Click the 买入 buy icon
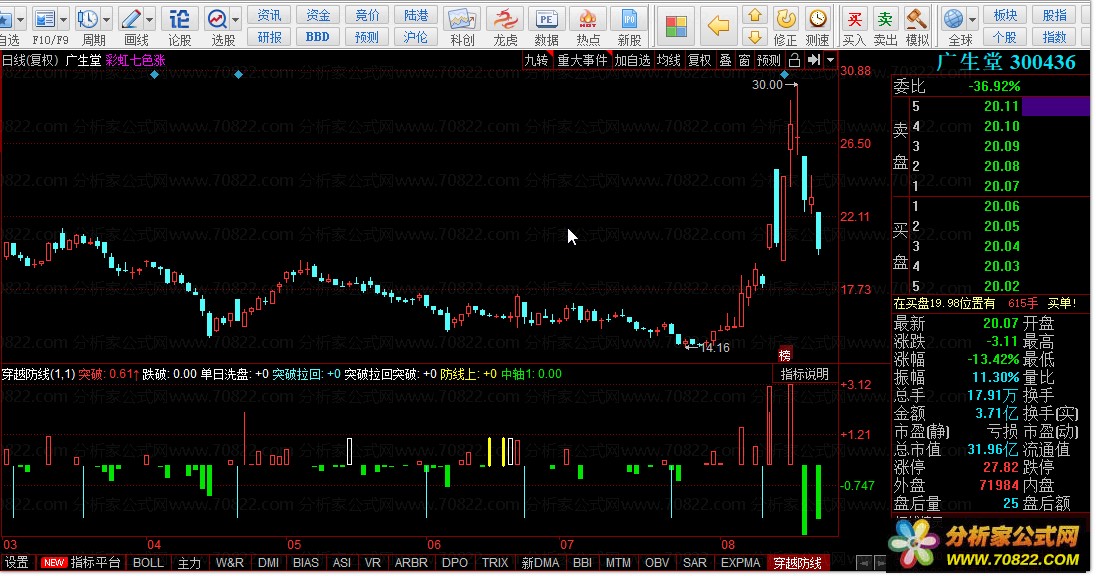This screenshot has width=1096, height=576. (854, 19)
